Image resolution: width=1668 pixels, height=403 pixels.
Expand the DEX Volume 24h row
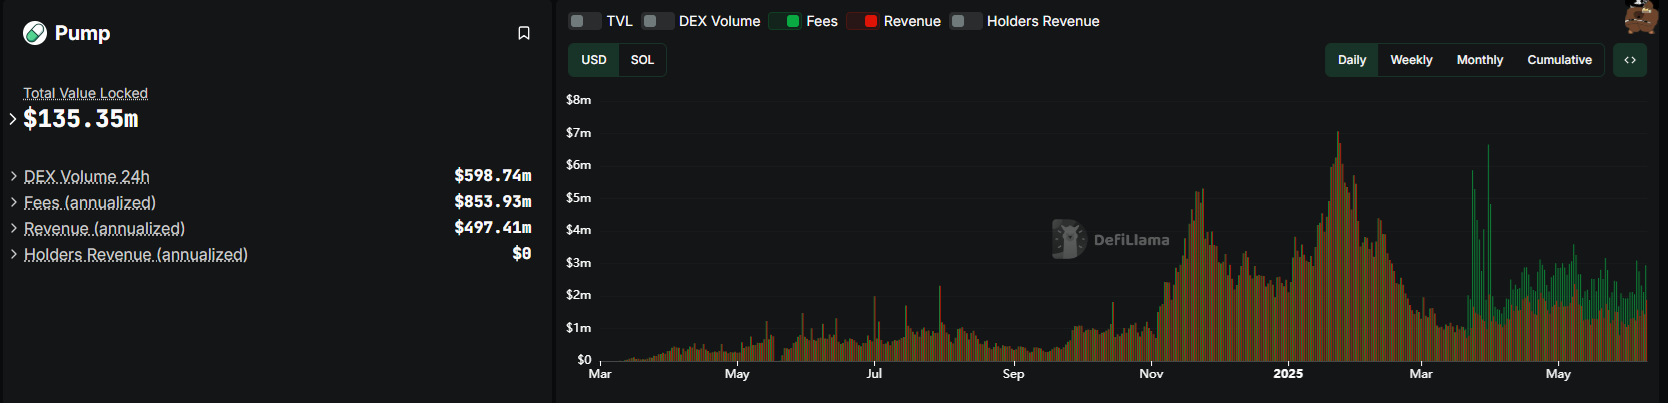(x=13, y=176)
